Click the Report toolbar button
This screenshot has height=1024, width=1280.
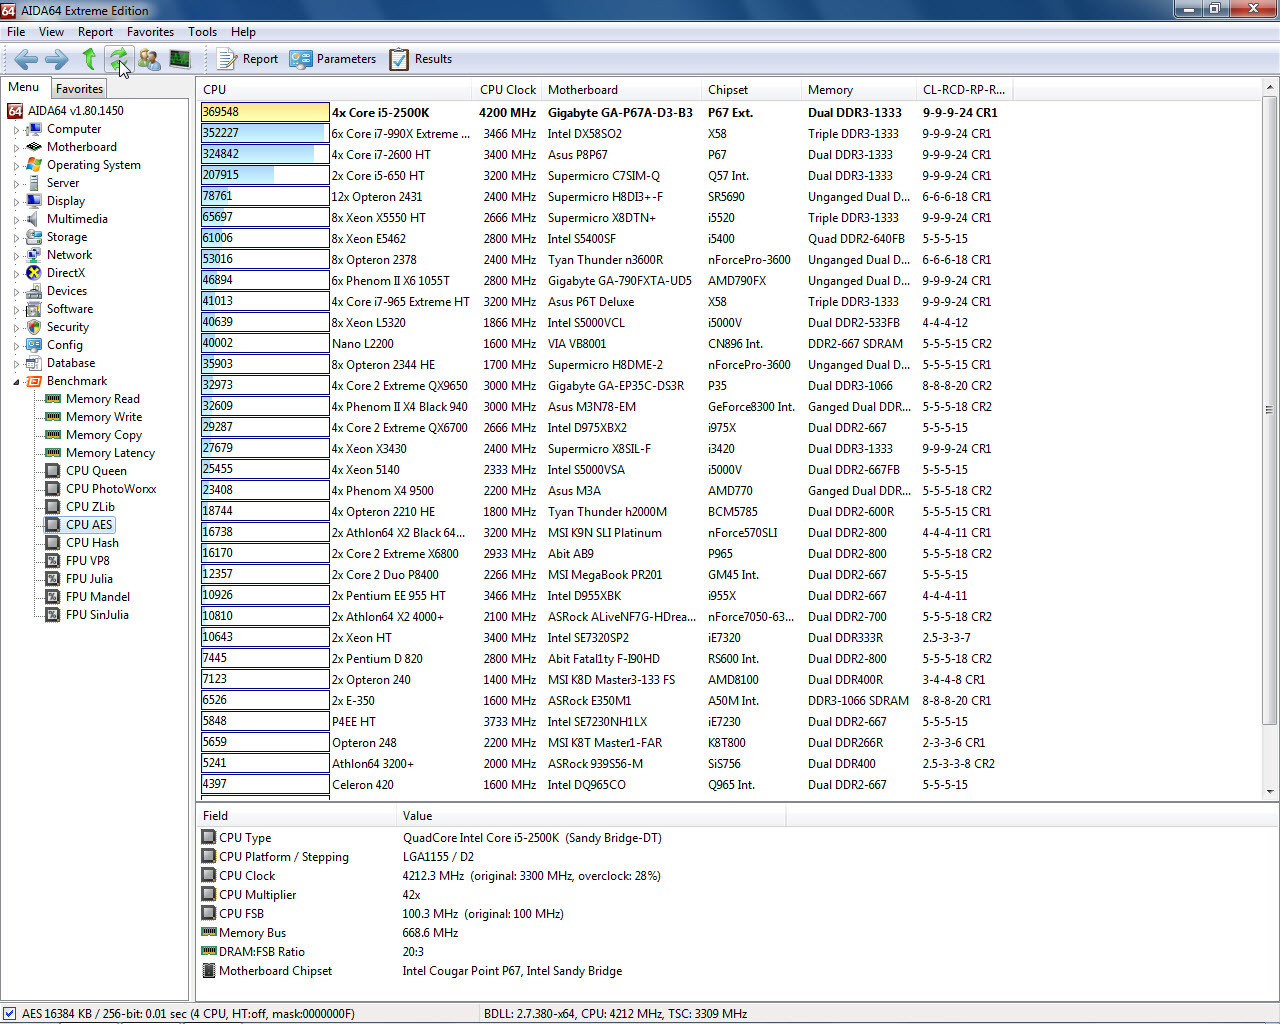point(248,59)
